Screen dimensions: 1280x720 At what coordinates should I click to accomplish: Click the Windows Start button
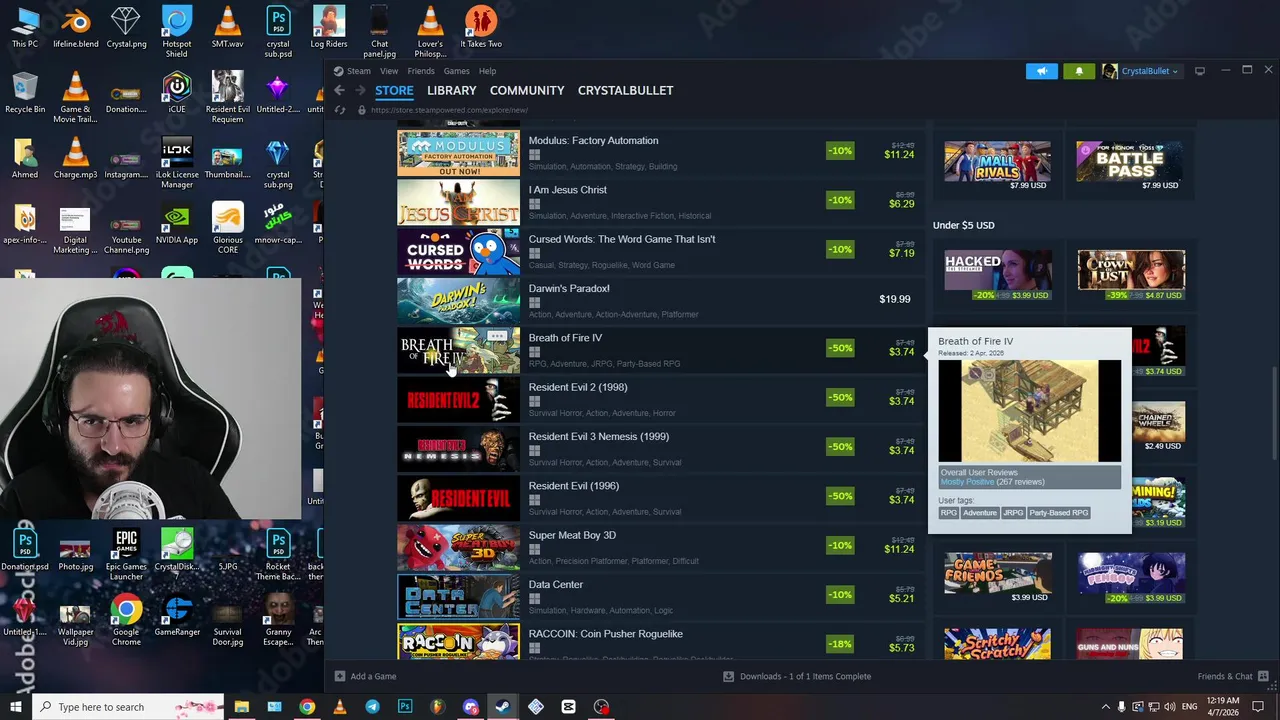(x=16, y=707)
